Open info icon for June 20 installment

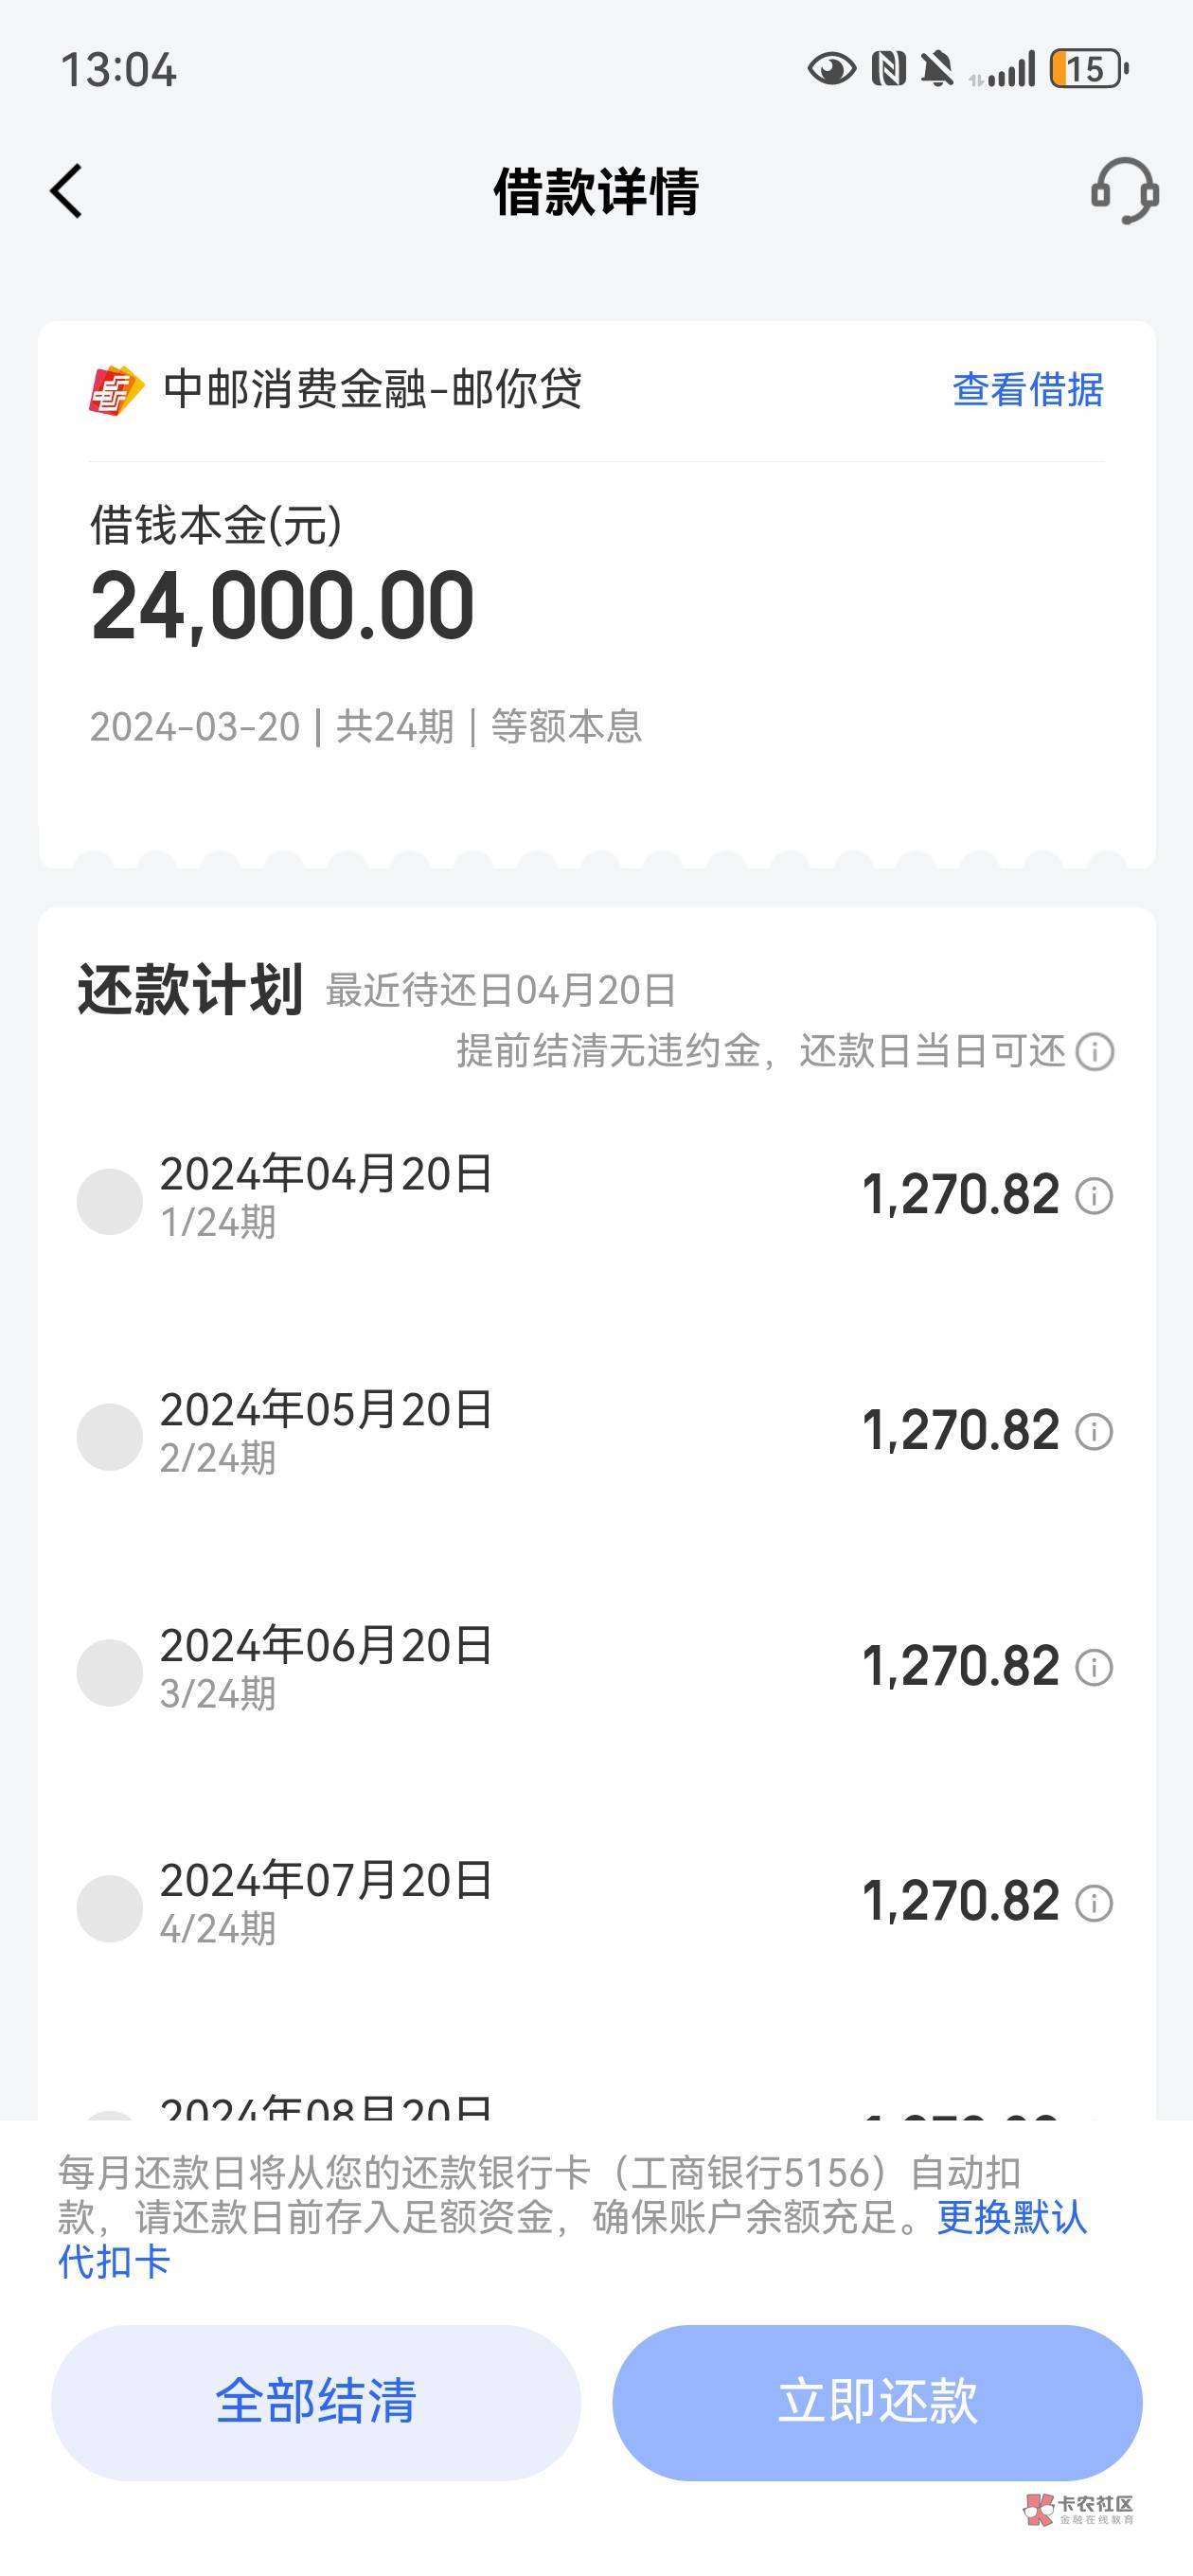(x=1094, y=1668)
